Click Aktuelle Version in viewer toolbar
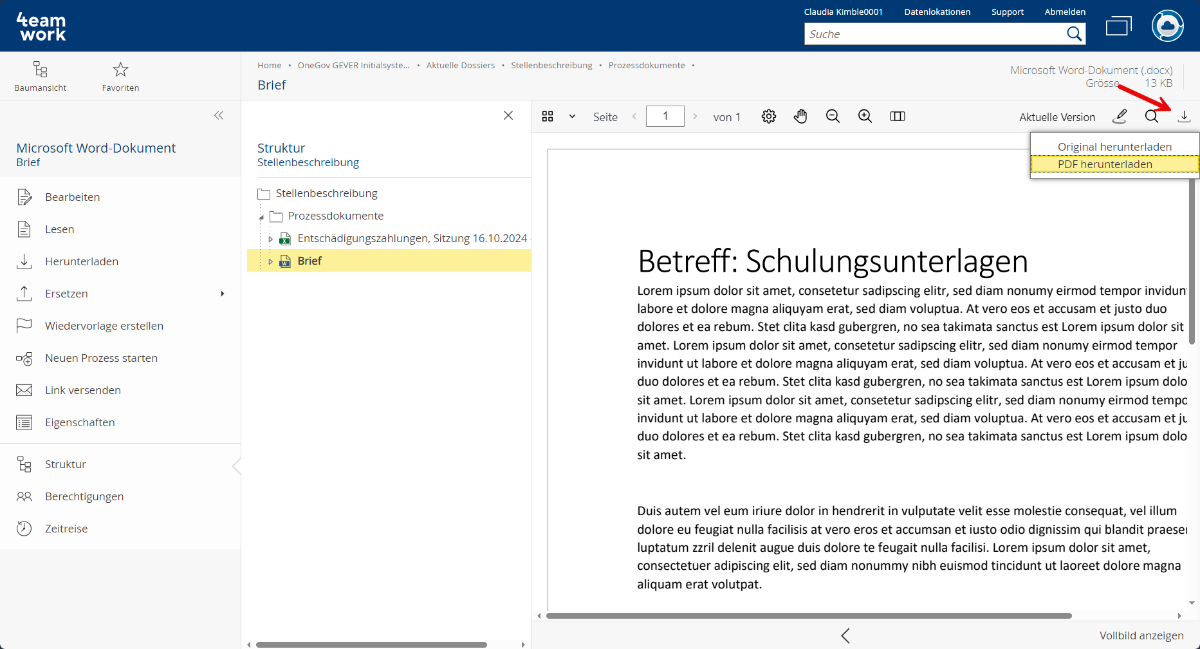Screen dimensions: 1200x649 [x=1057, y=117]
